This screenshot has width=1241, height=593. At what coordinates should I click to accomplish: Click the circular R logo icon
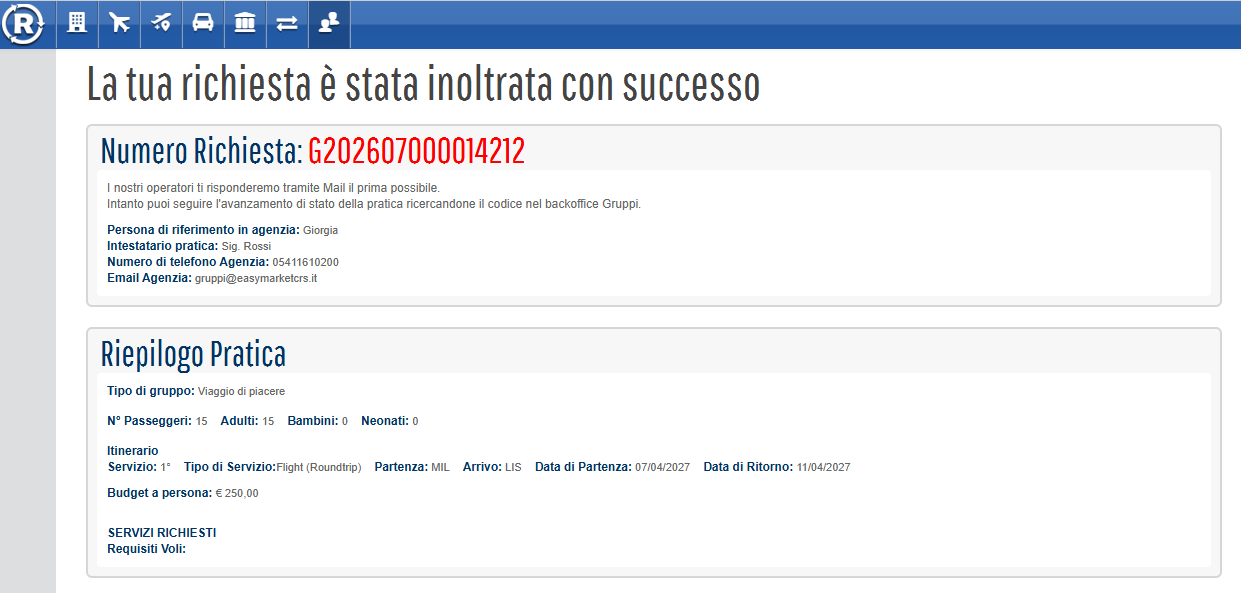(24, 24)
